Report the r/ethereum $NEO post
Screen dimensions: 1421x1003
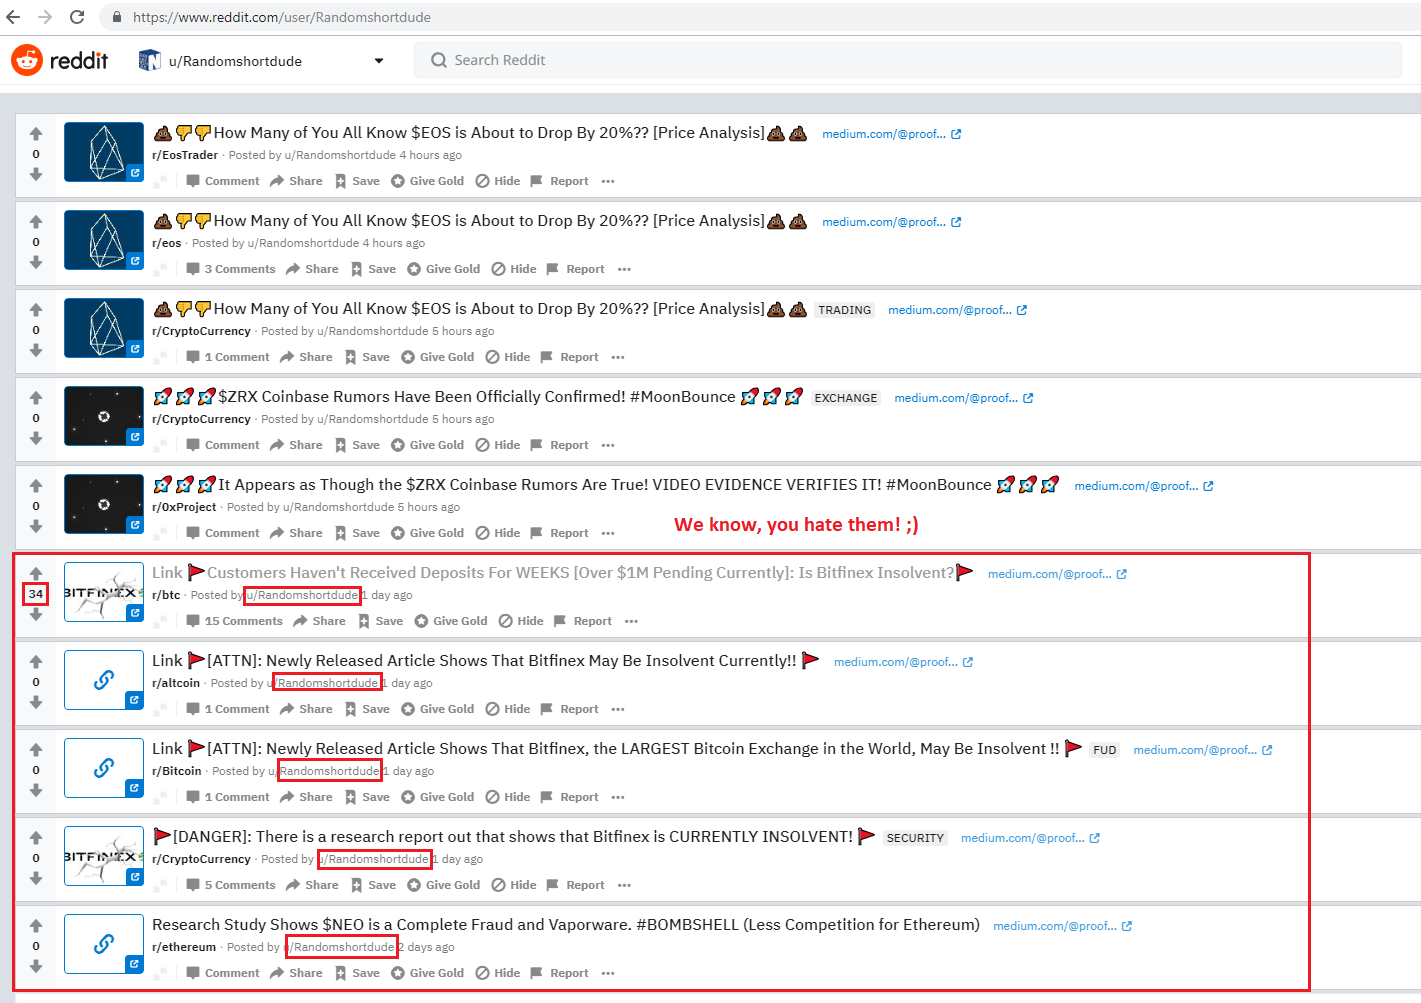(x=559, y=973)
